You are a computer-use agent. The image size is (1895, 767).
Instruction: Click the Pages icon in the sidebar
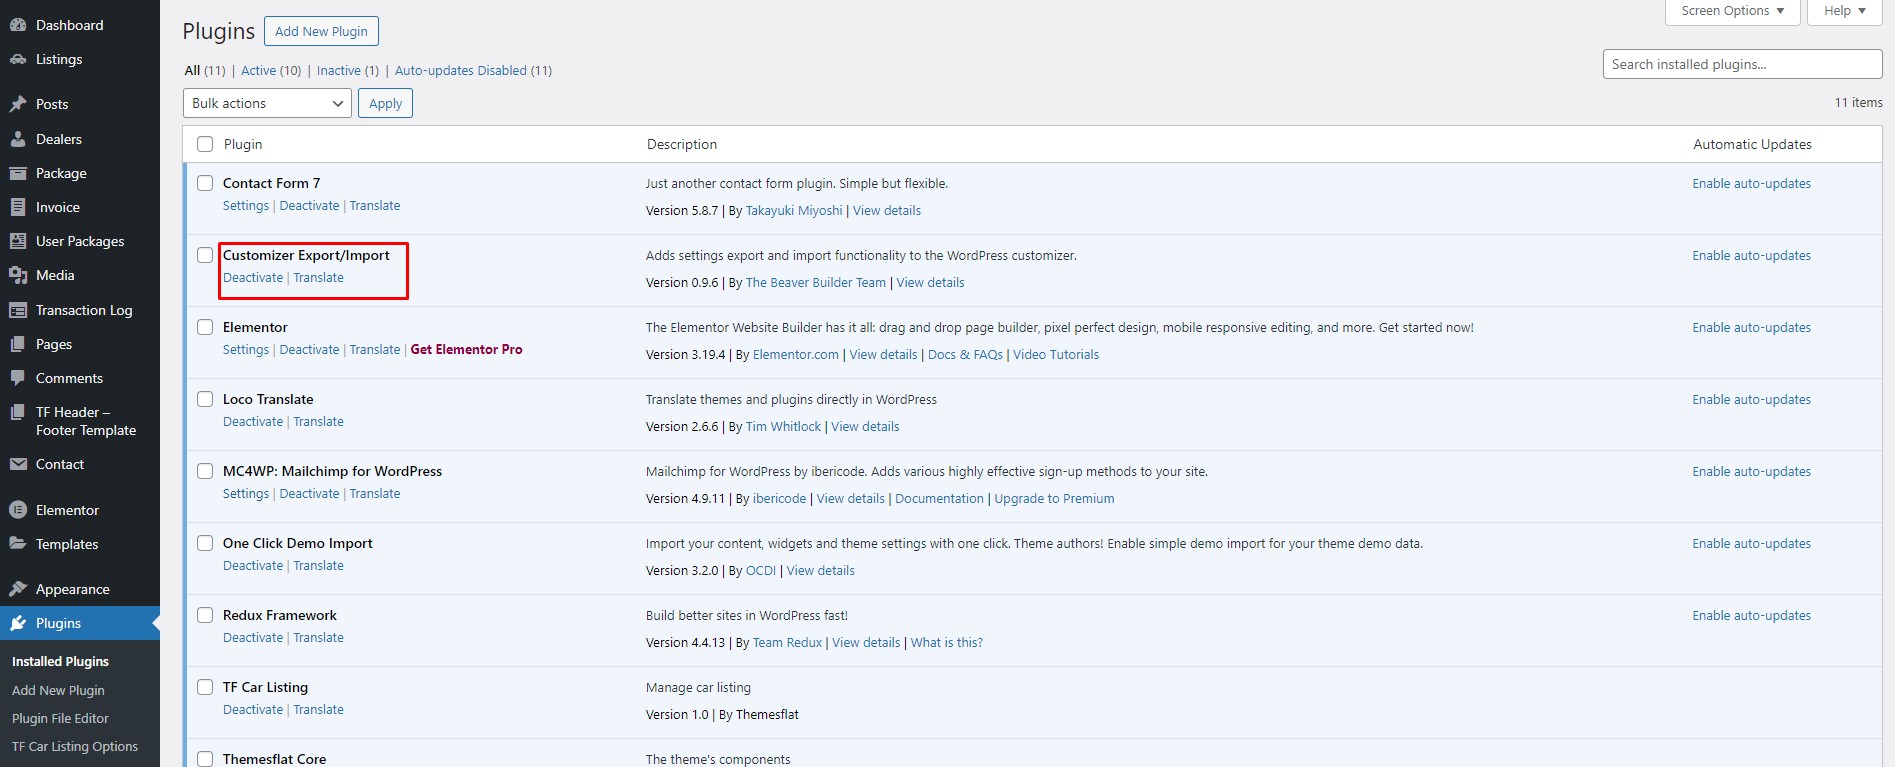tap(18, 344)
